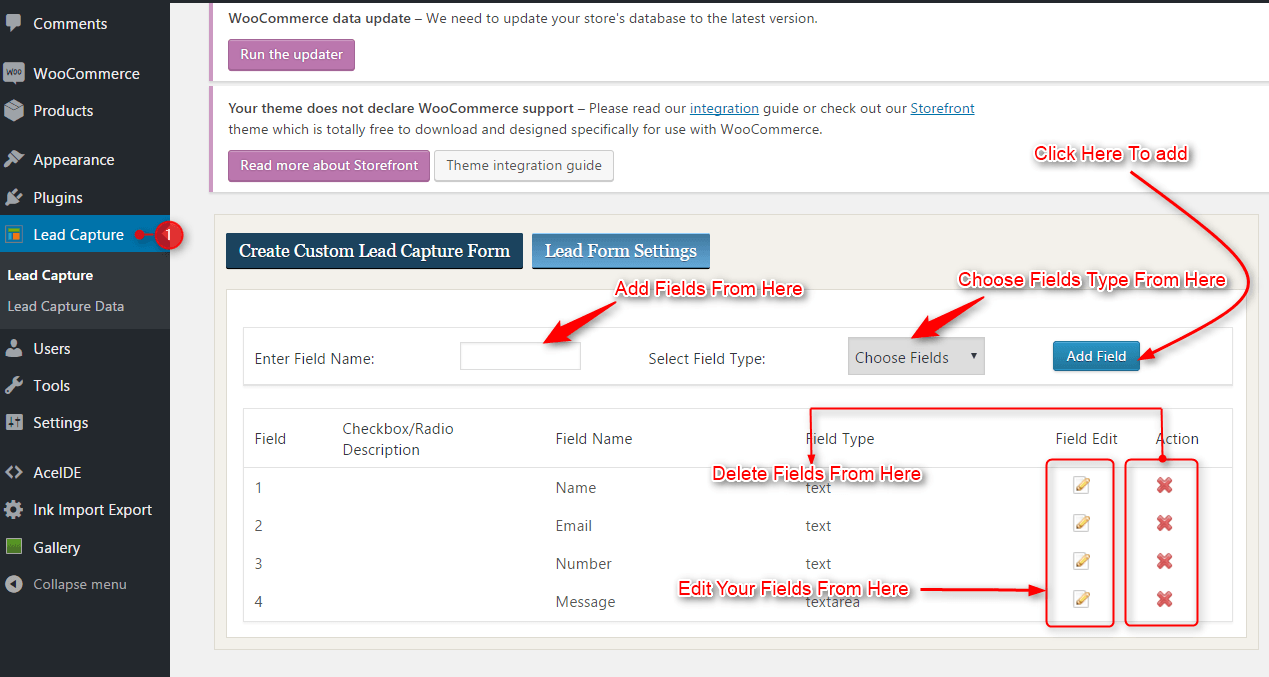Click the Users person icon
This screenshot has height=677, width=1269.
coord(14,348)
